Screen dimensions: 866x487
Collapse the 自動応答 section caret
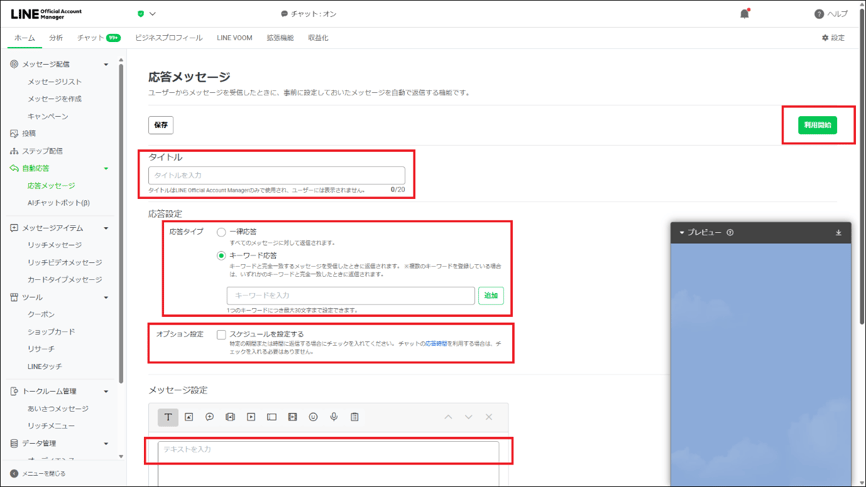[x=106, y=168]
